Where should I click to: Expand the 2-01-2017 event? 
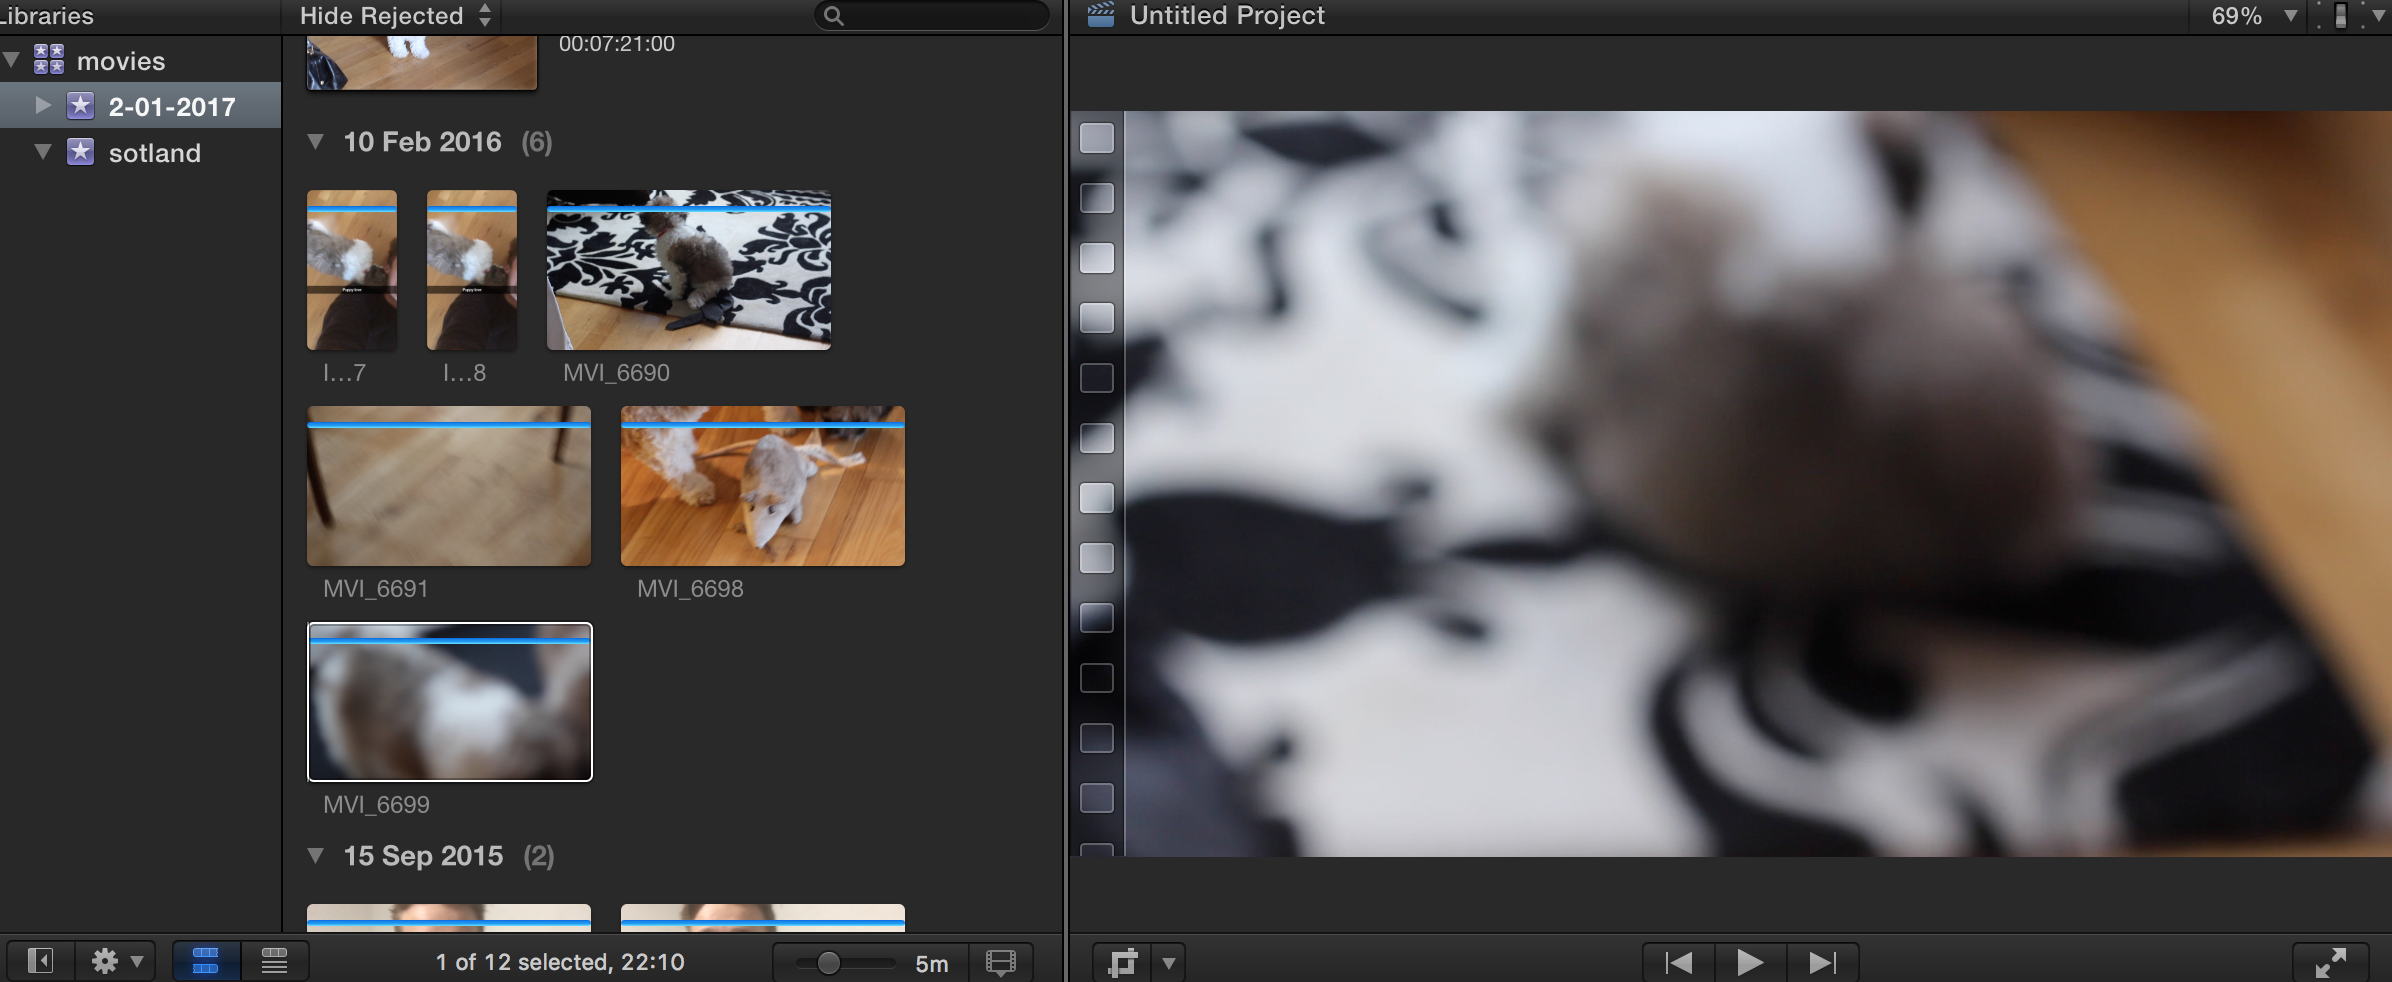point(43,105)
